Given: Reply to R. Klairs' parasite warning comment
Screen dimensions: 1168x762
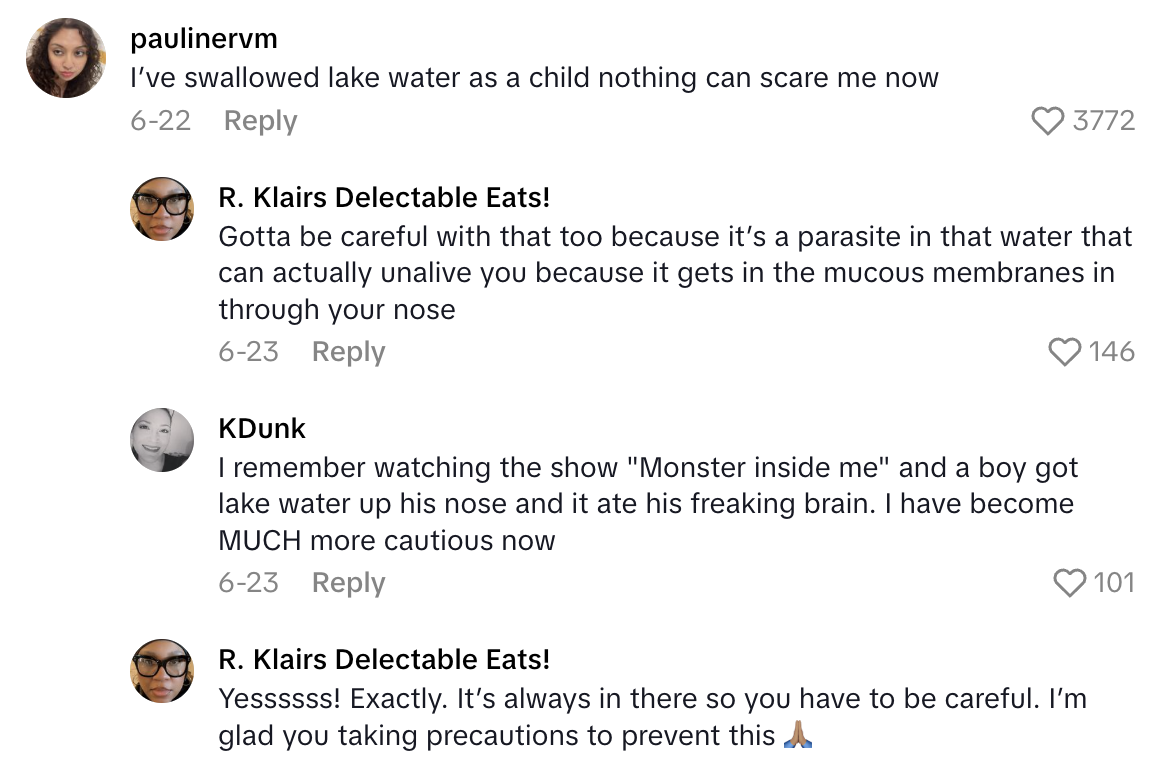Looking at the screenshot, I should [347, 351].
